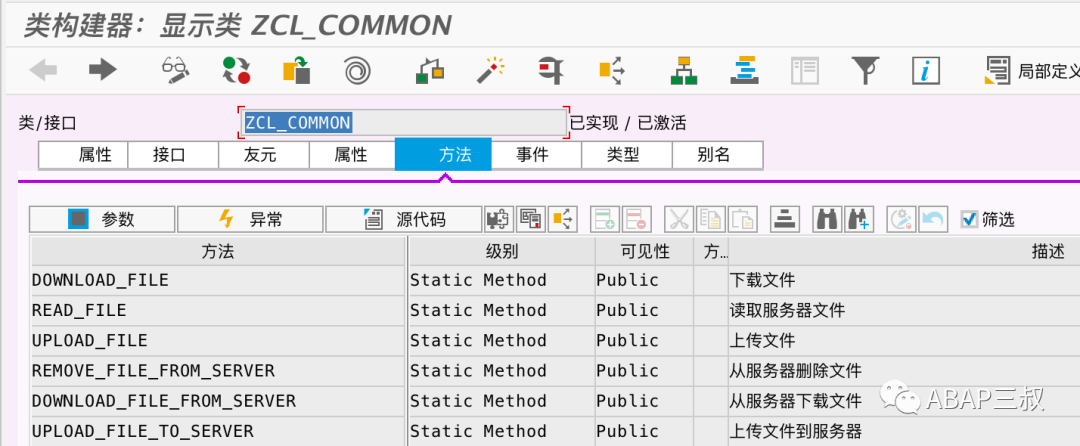
Task: Click the 上传文件到服务器 description cell
Action: [x=904, y=432]
